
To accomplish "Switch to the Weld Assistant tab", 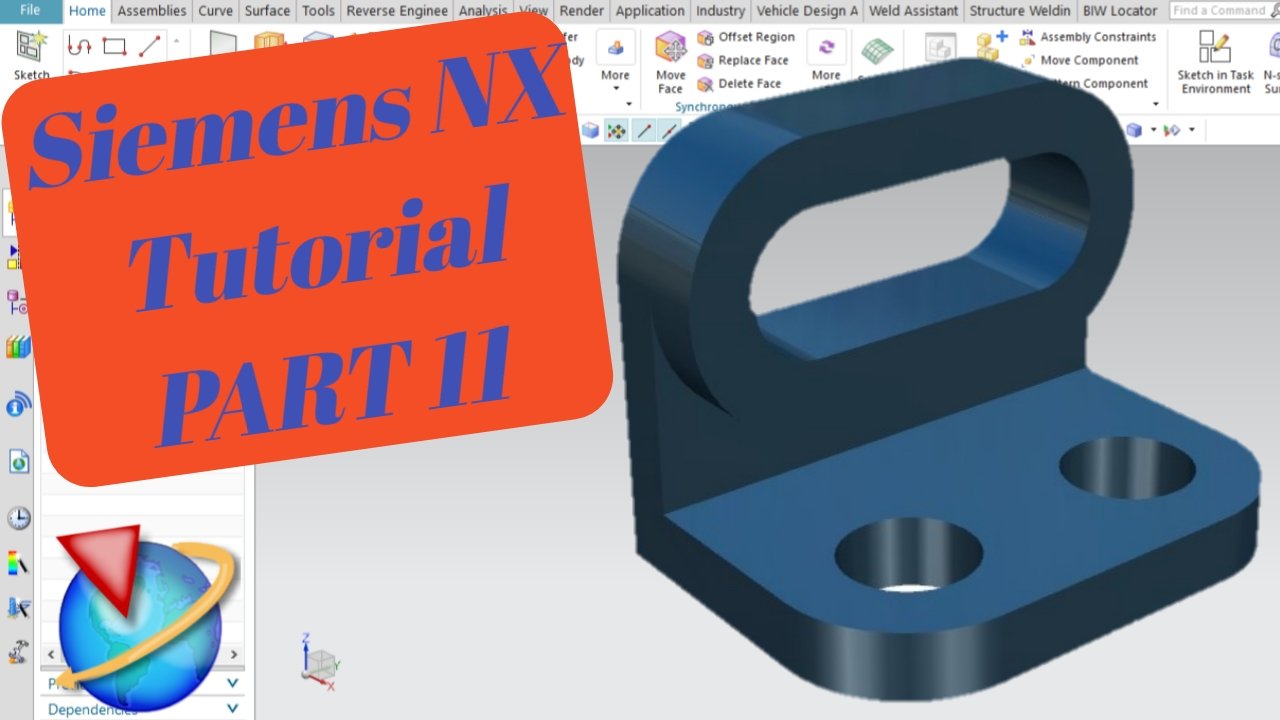I will click(x=913, y=11).
